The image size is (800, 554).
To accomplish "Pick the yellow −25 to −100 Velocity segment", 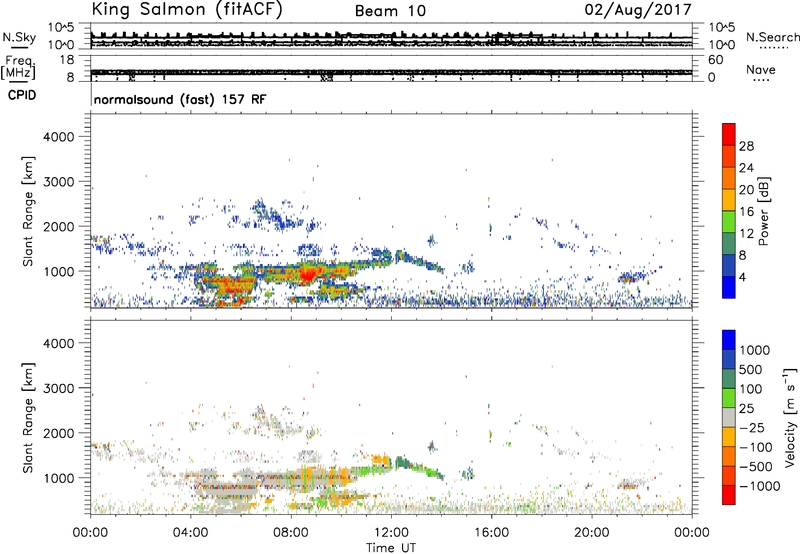I will coord(729,437).
